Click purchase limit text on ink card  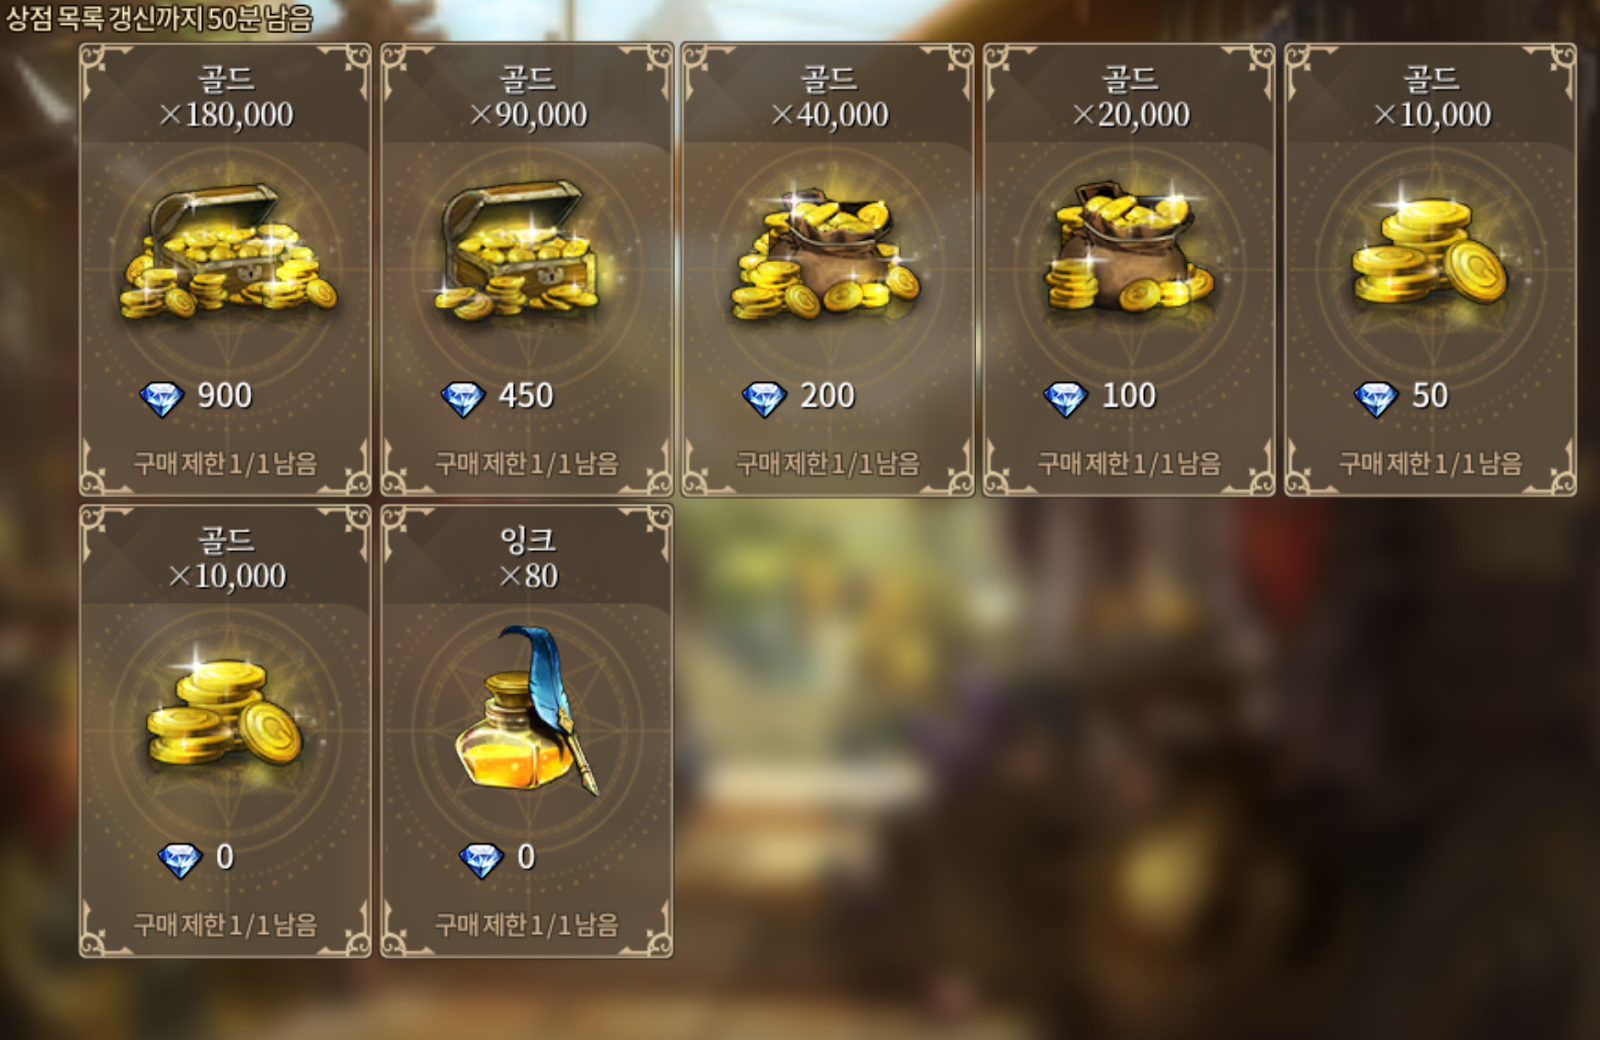tap(527, 924)
